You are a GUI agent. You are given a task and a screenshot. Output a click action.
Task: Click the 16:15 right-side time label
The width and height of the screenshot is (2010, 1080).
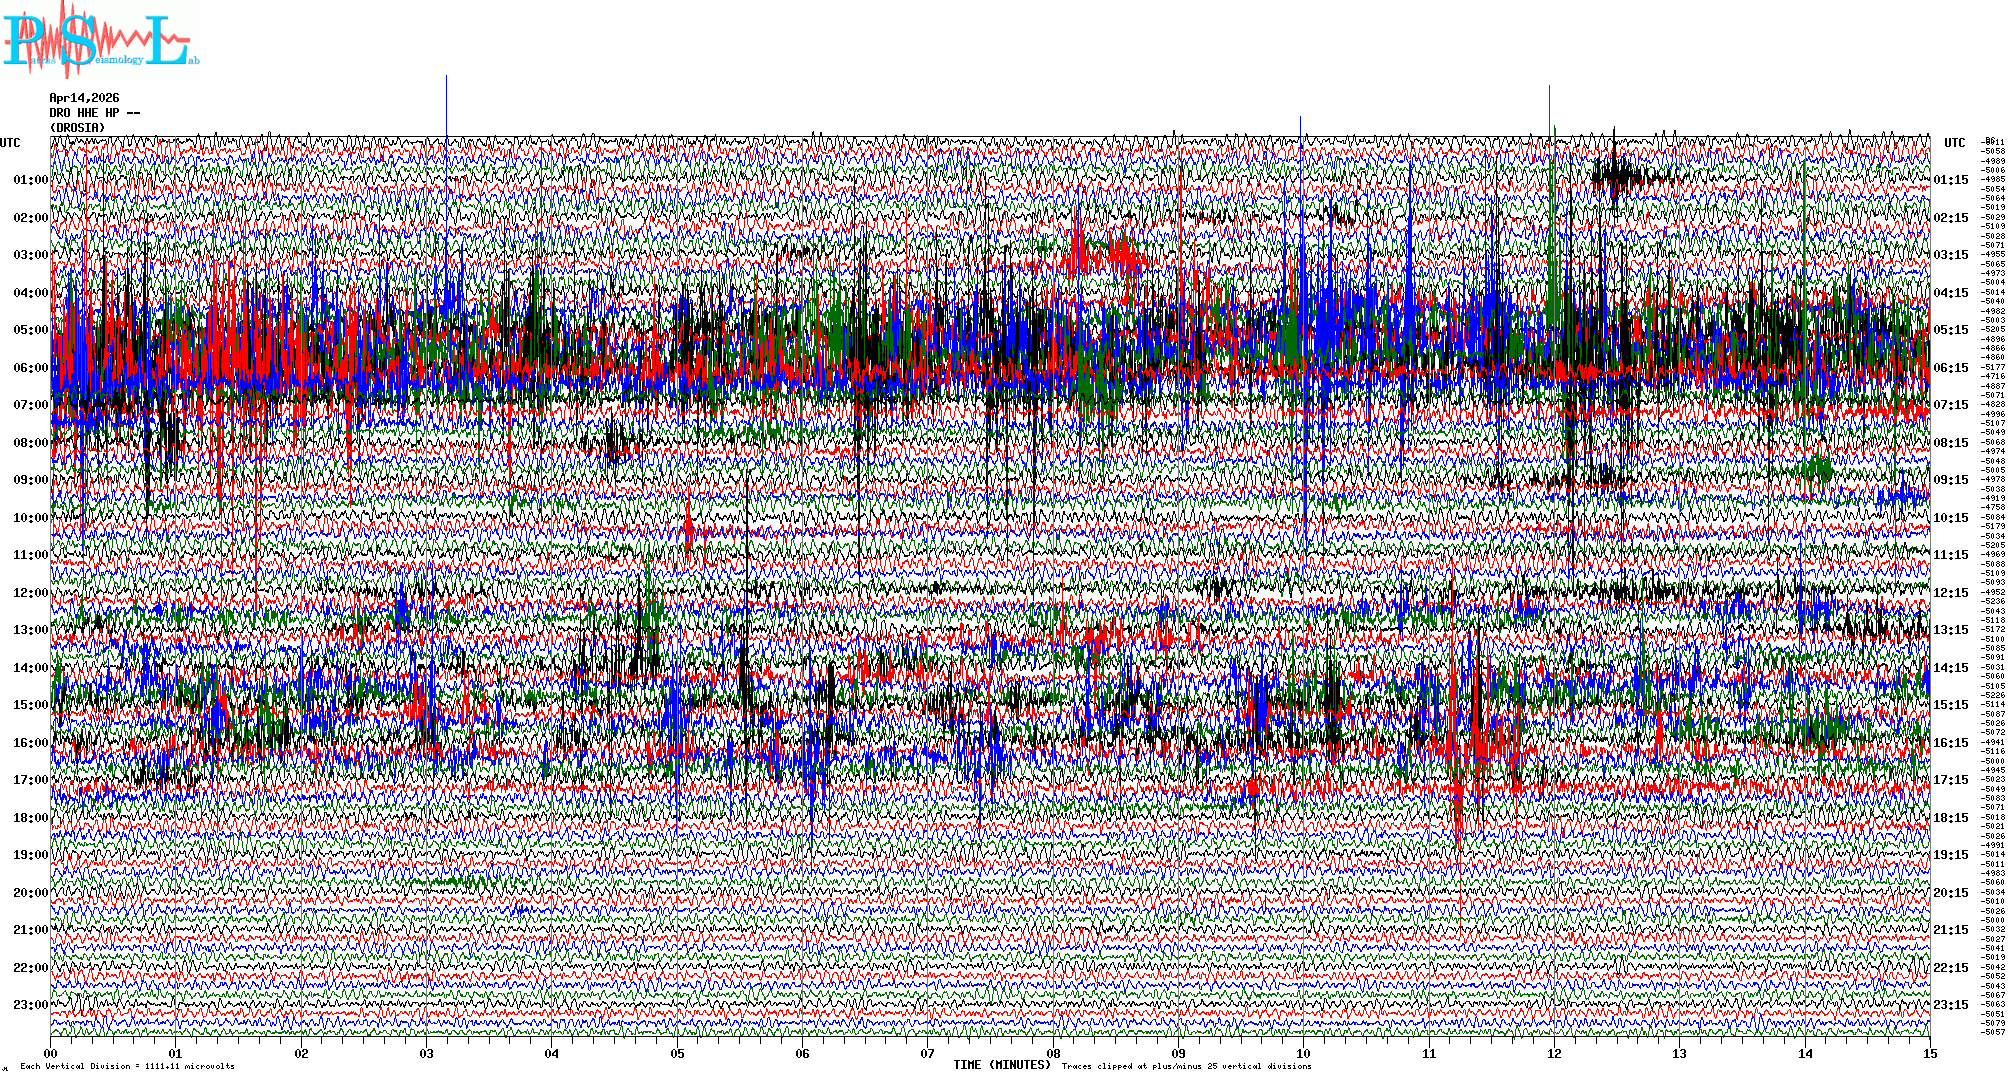coord(1950,743)
